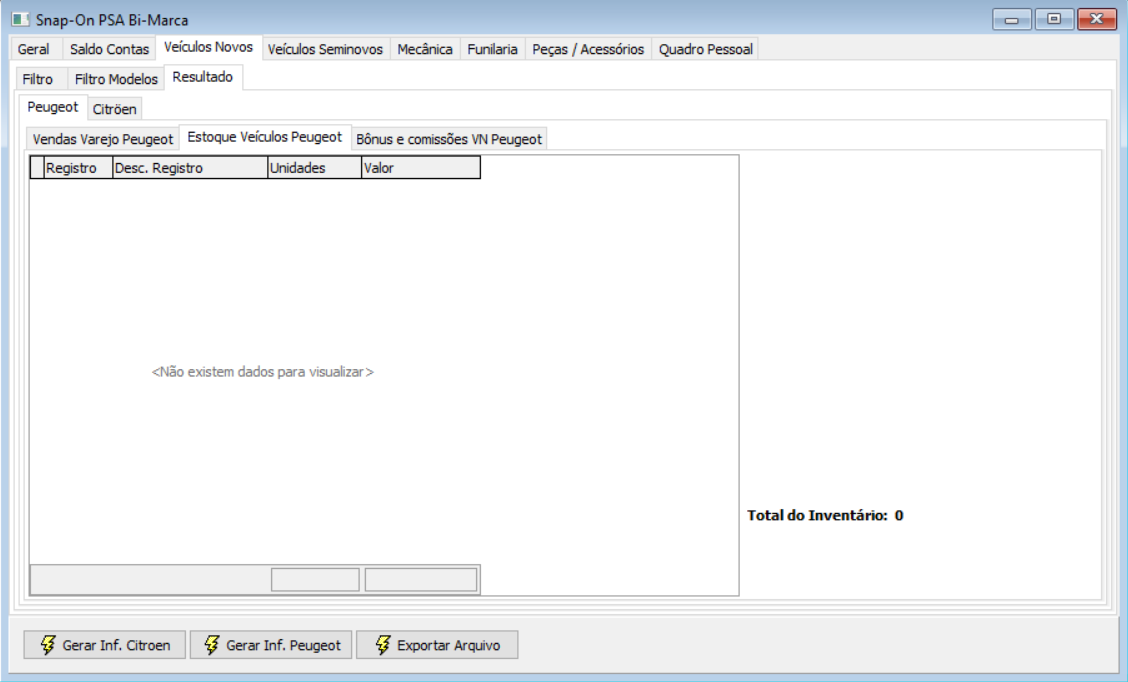This screenshot has height=682, width=1128.
Task: Sort by Desc. Registro column header
Action: [190, 168]
